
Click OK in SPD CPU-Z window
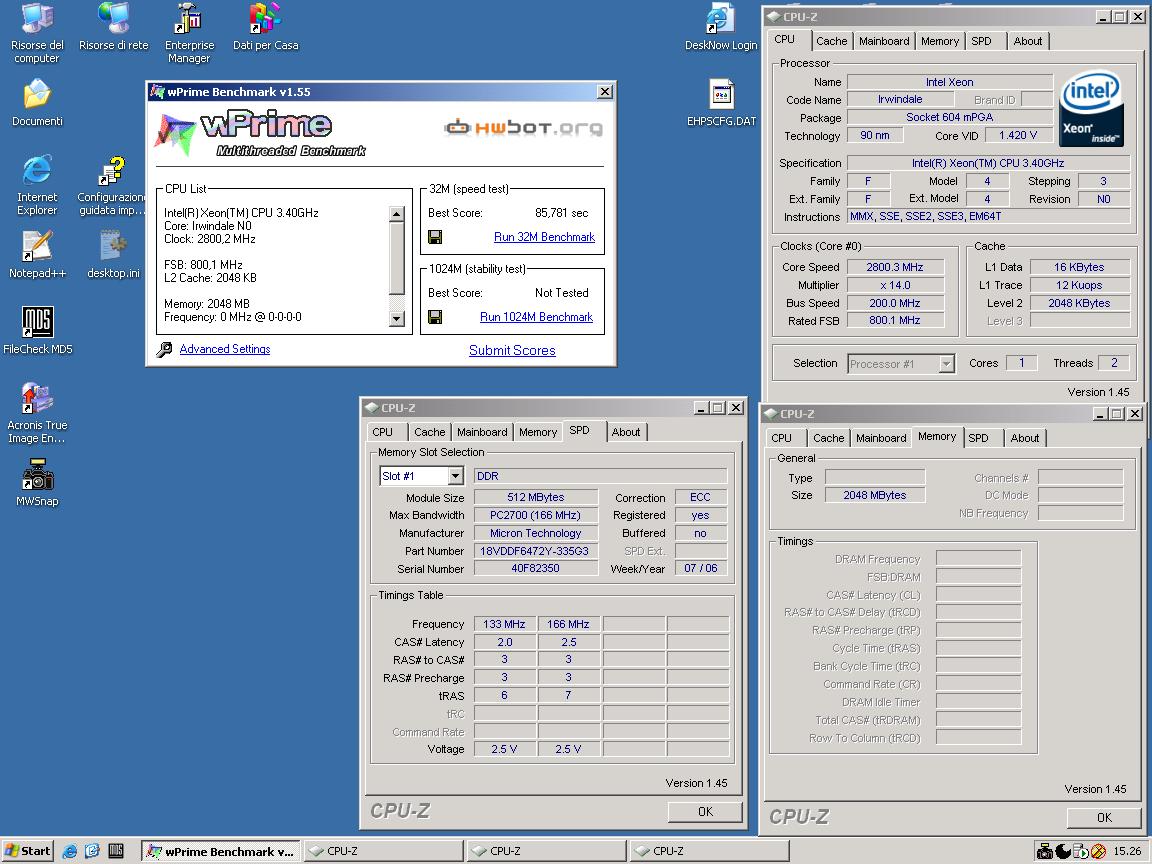tap(705, 812)
